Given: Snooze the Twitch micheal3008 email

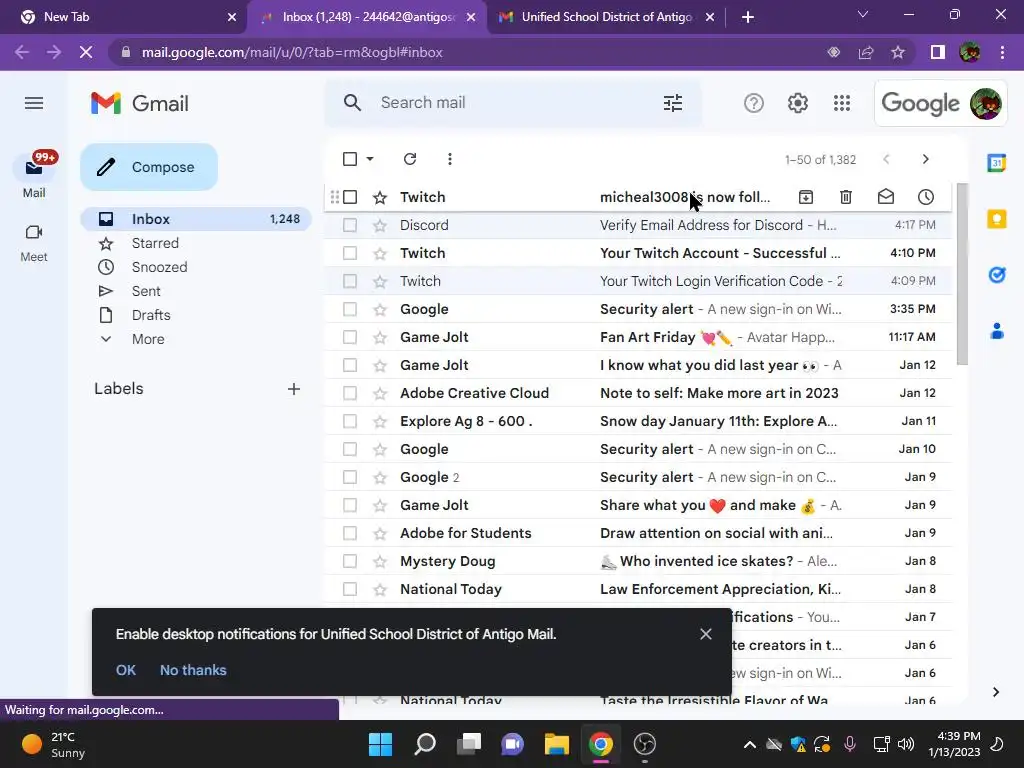Looking at the screenshot, I should 925,197.
